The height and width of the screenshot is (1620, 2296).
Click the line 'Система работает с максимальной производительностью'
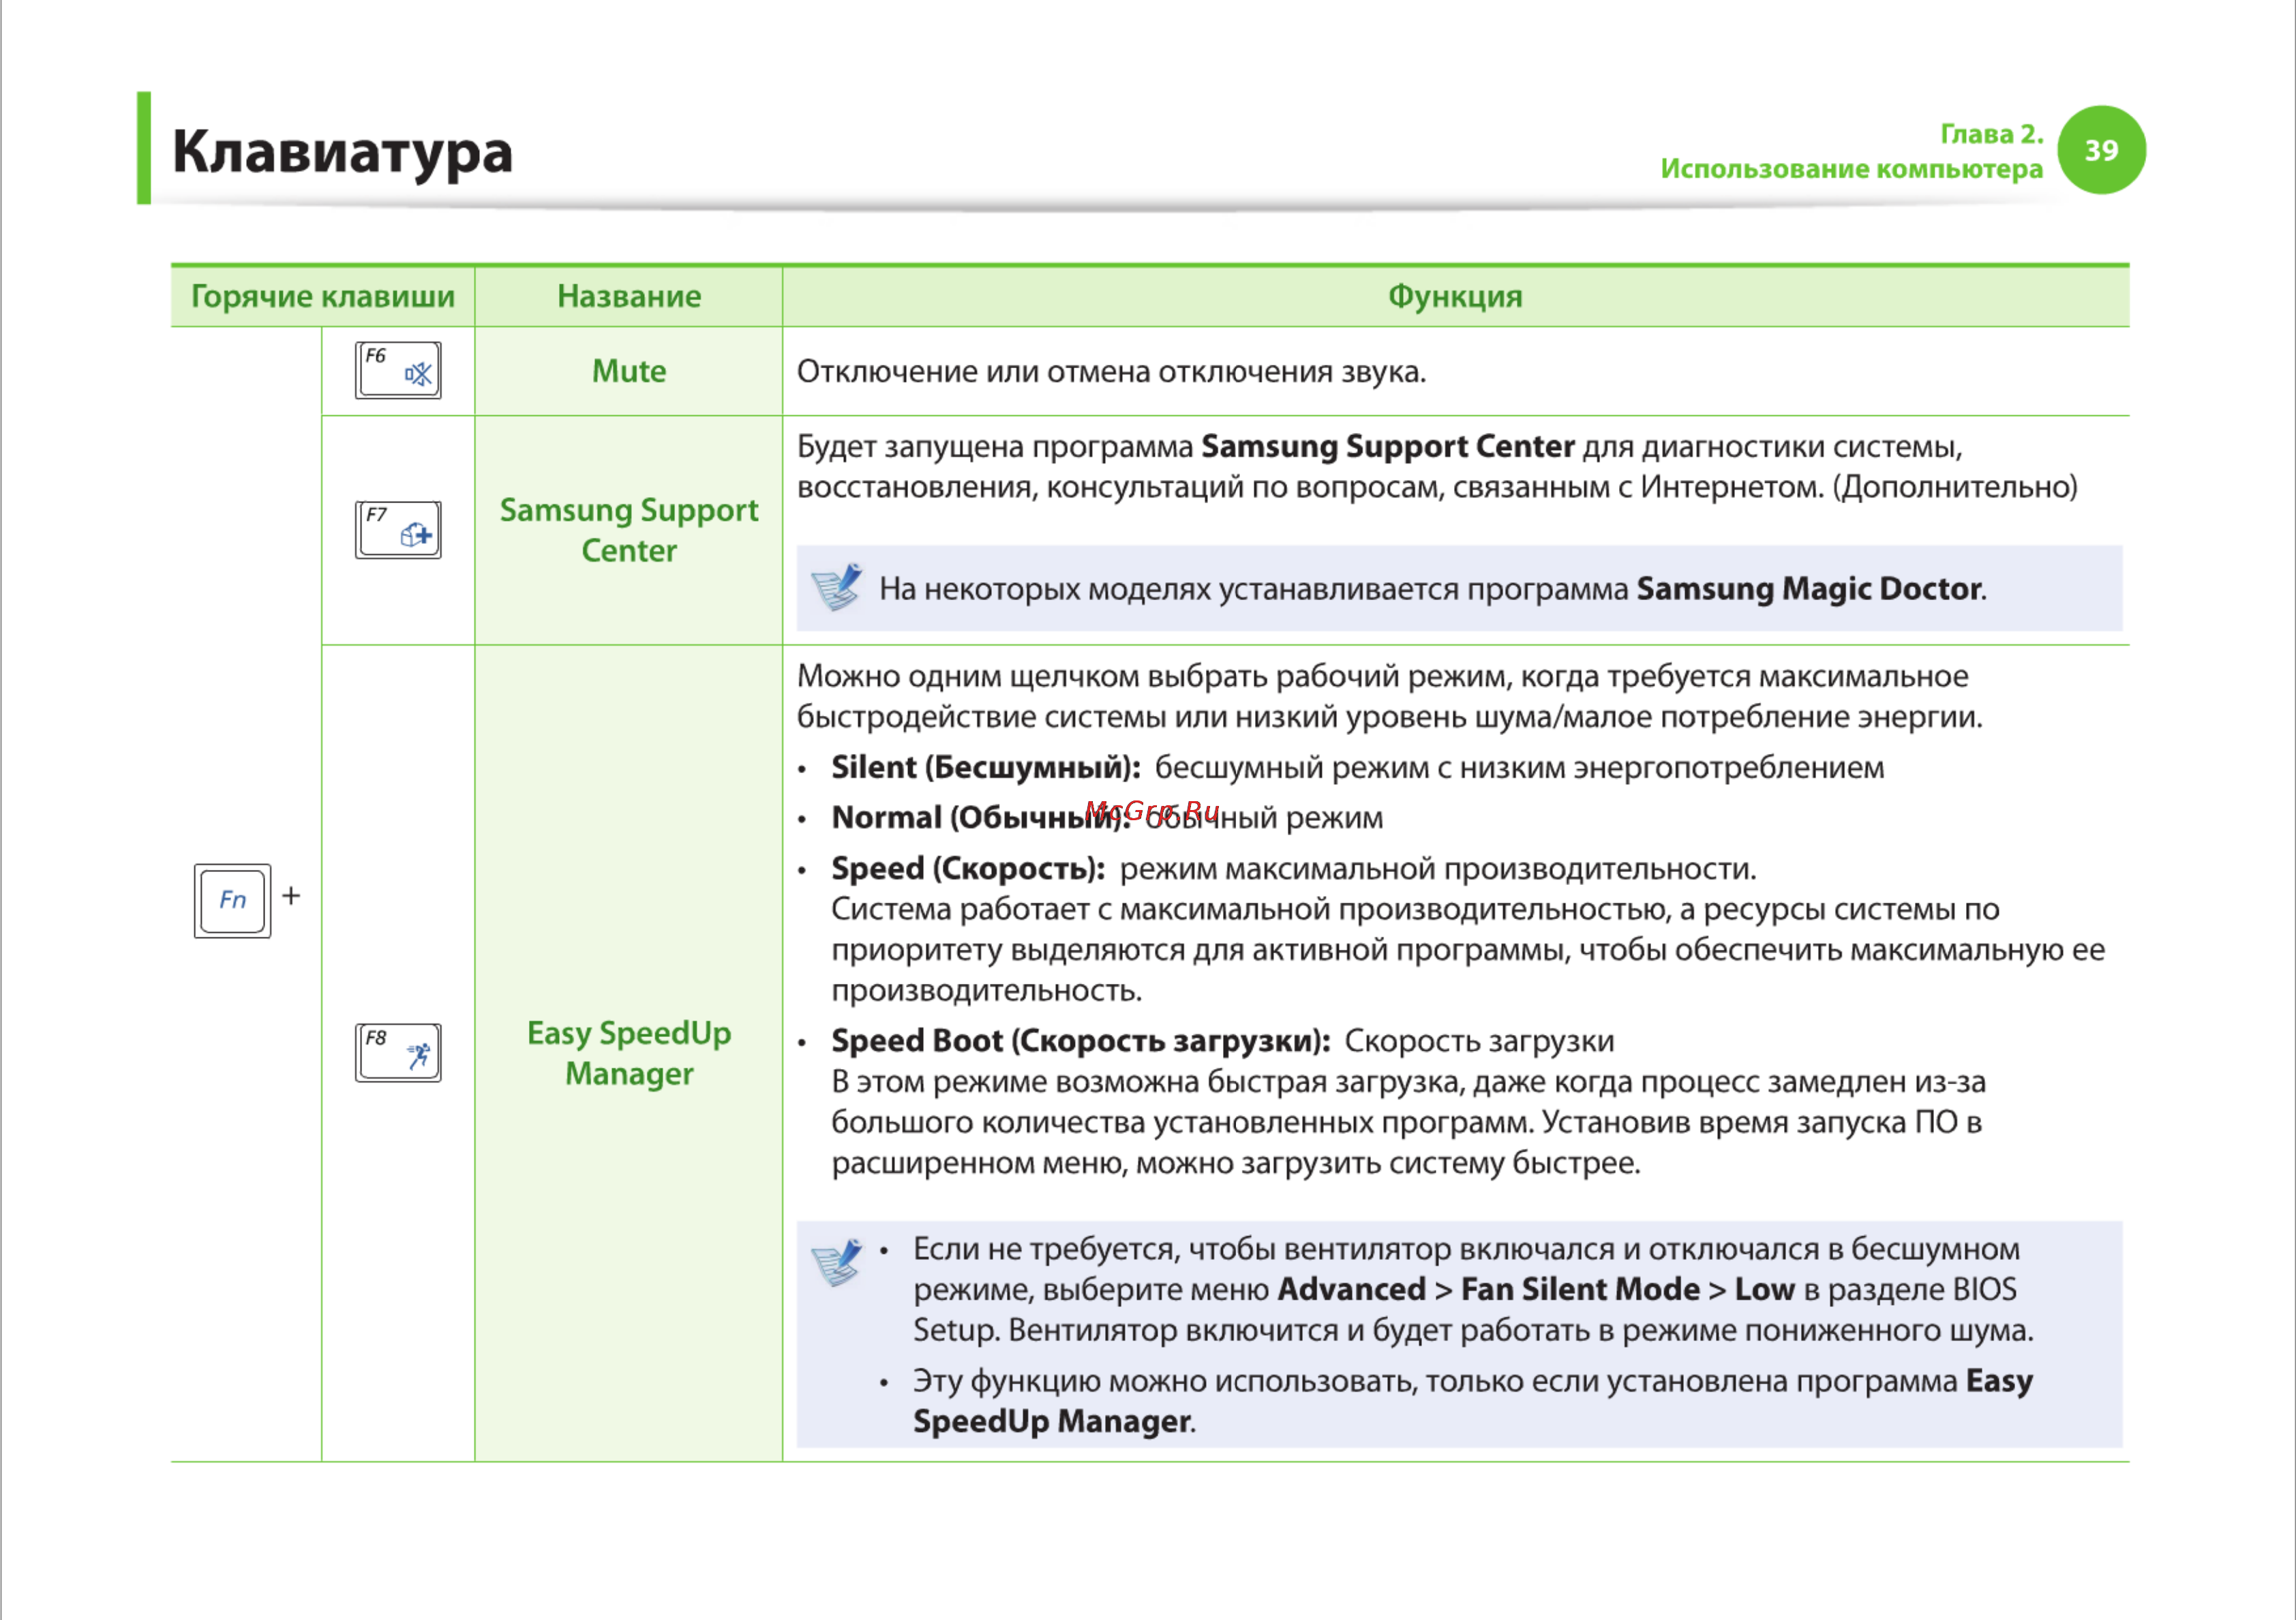[x=1416, y=909]
